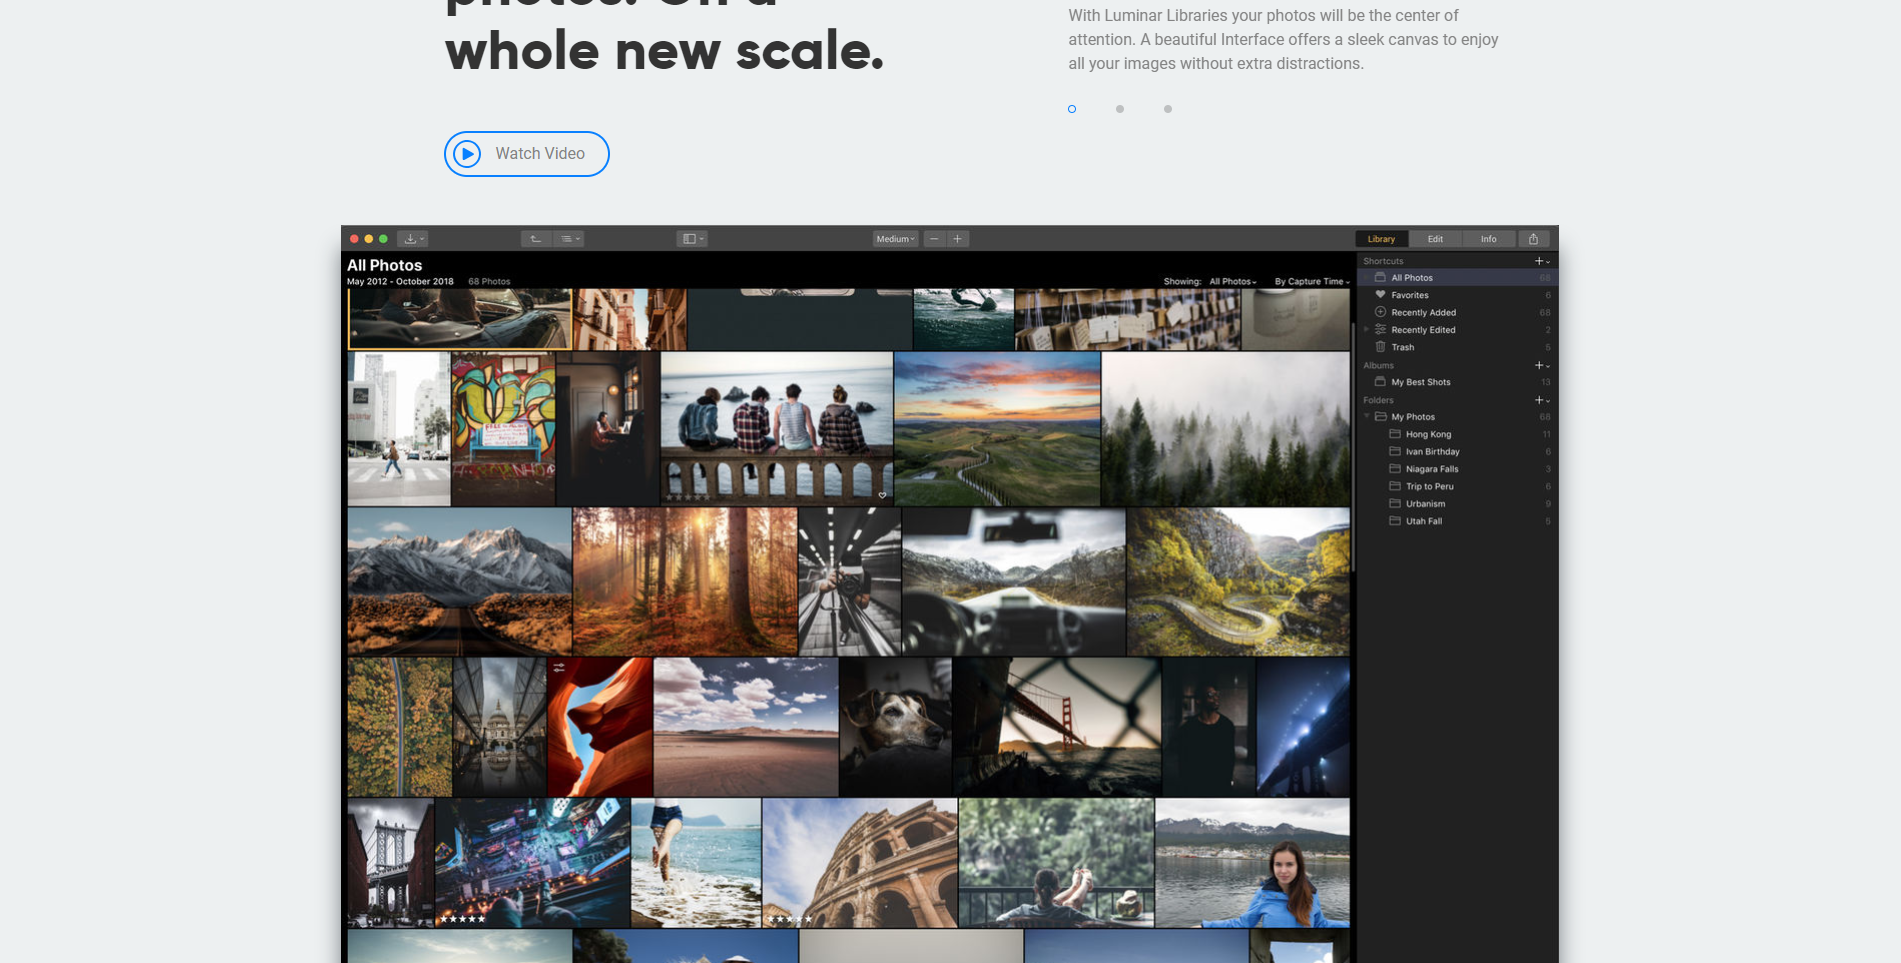Click the five-star rating on city night photo
The width and height of the screenshot is (1901, 963).
tap(463, 919)
